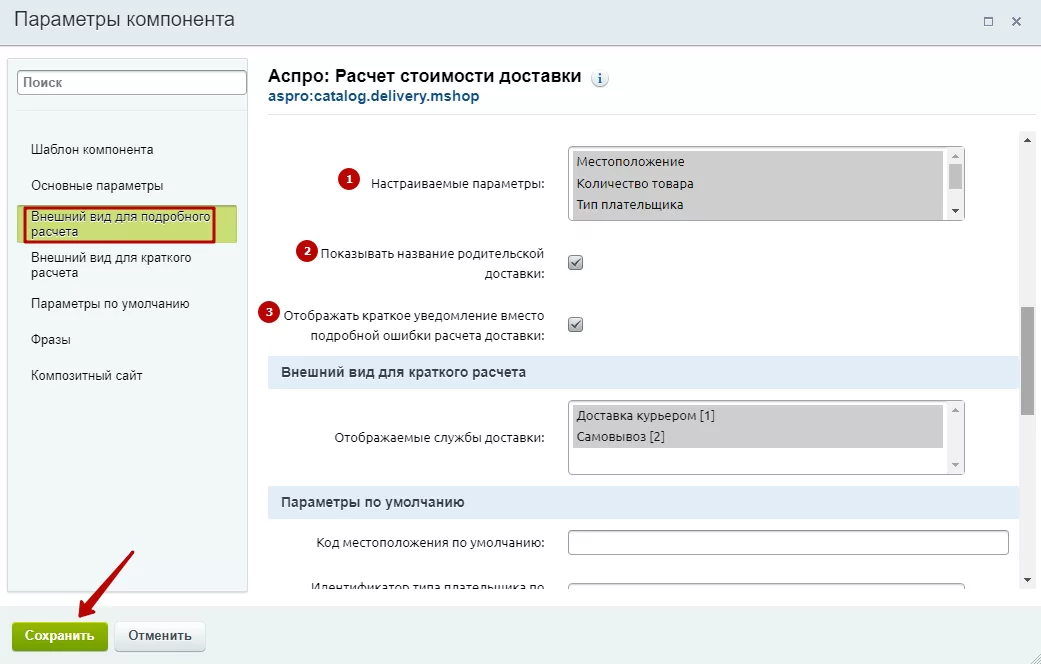Open Композитный сайт section
The width and height of the screenshot is (1041, 664).
(x=86, y=375)
